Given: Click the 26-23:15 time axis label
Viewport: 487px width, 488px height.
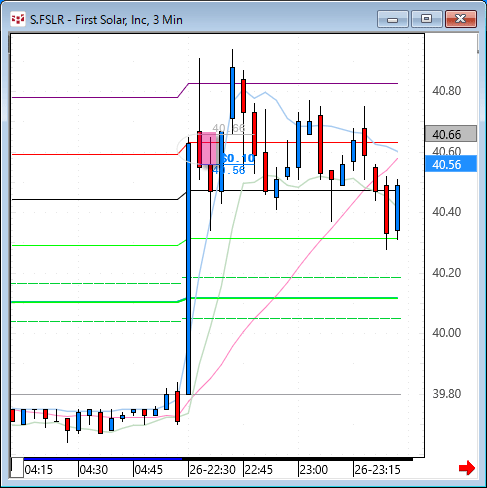Looking at the screenshot, I should coord(377,470).
